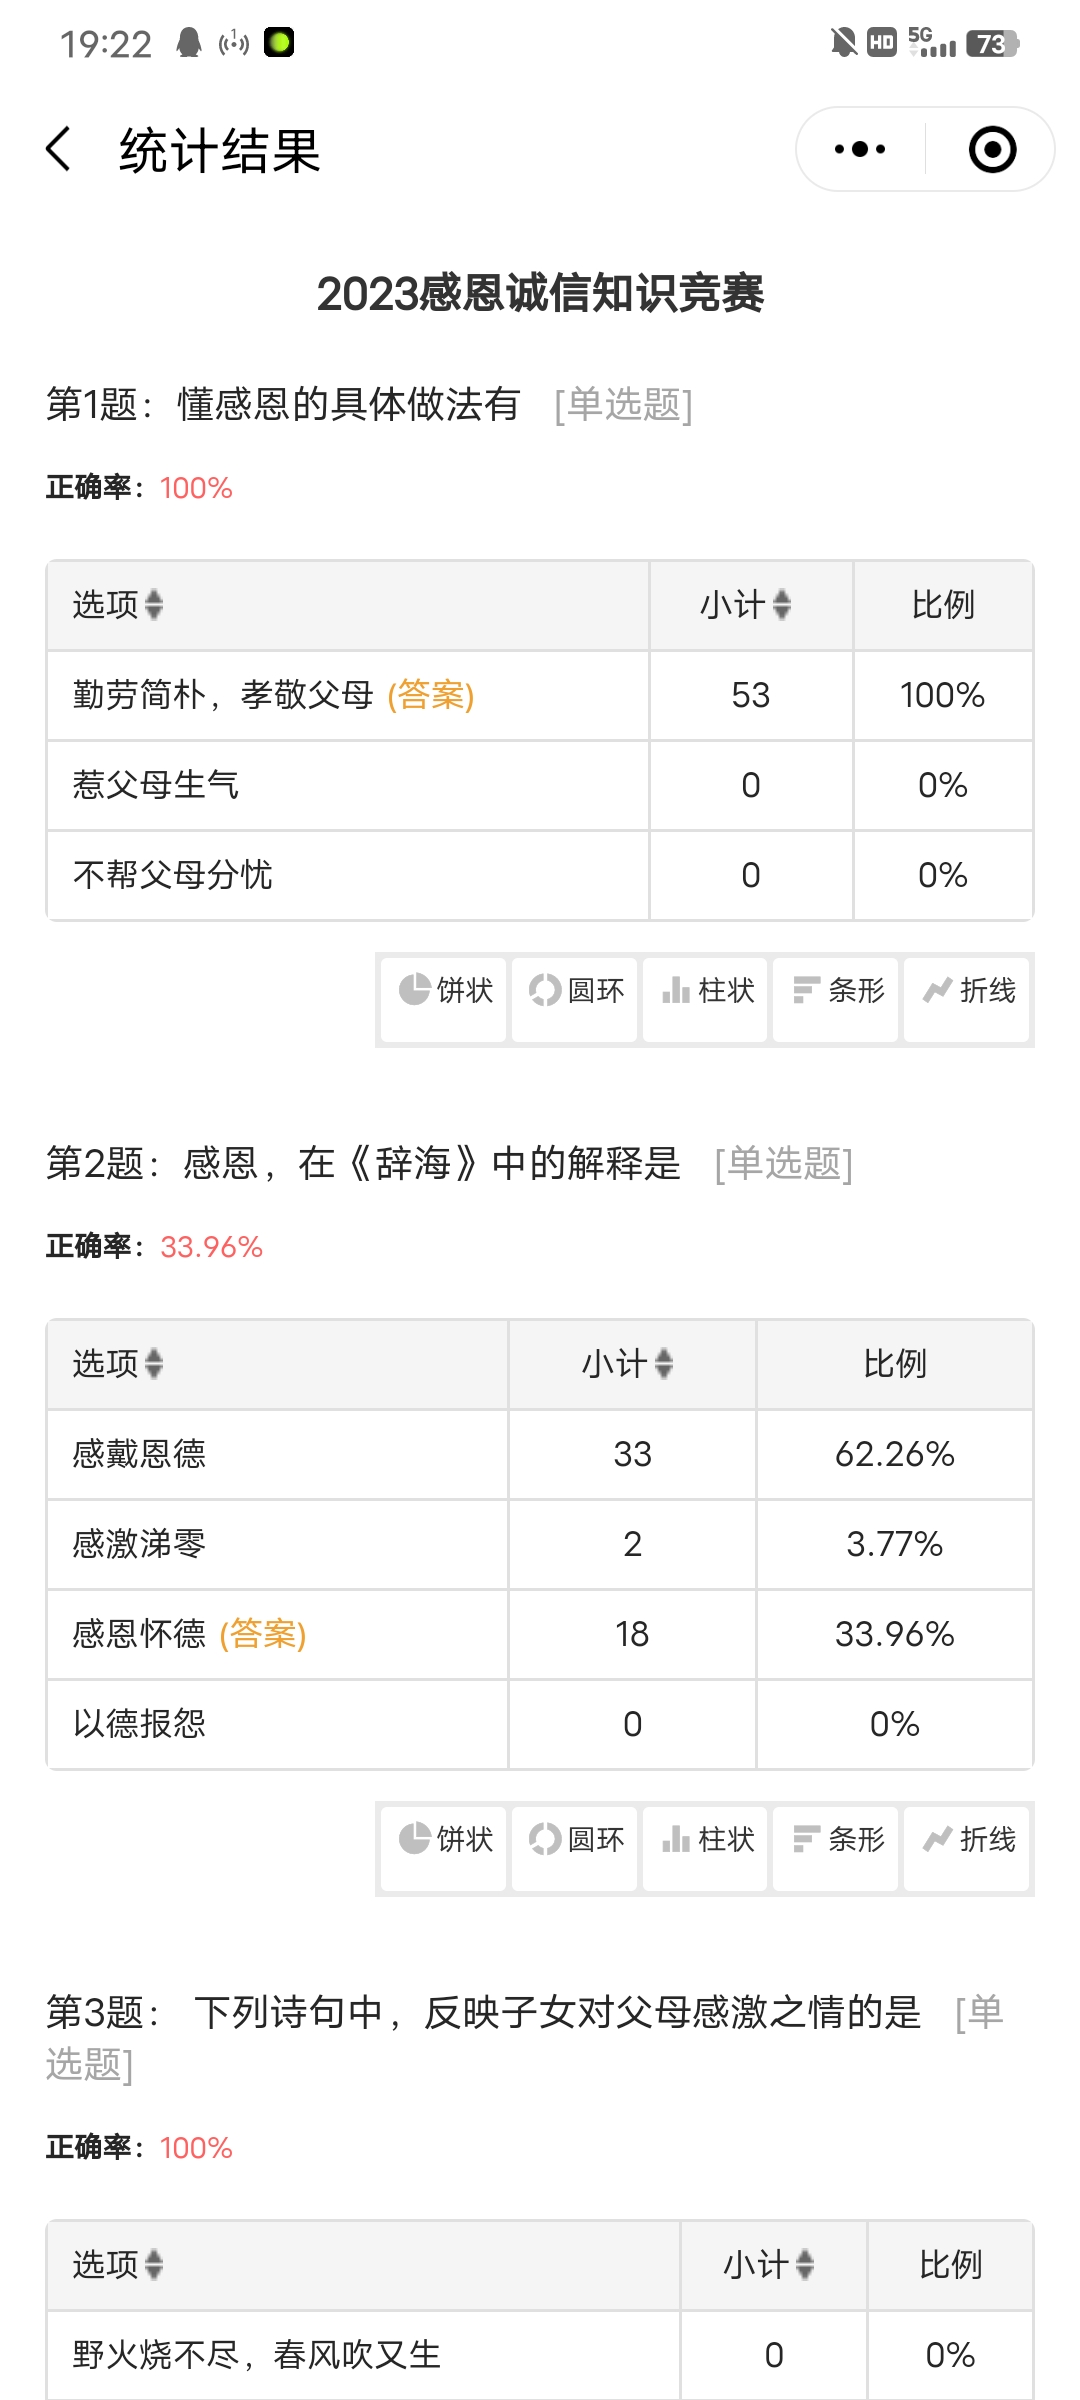Screen dimensions: 1080x2400
Task: Sort question 3 by 小计 column
Action: point(804,2264)
